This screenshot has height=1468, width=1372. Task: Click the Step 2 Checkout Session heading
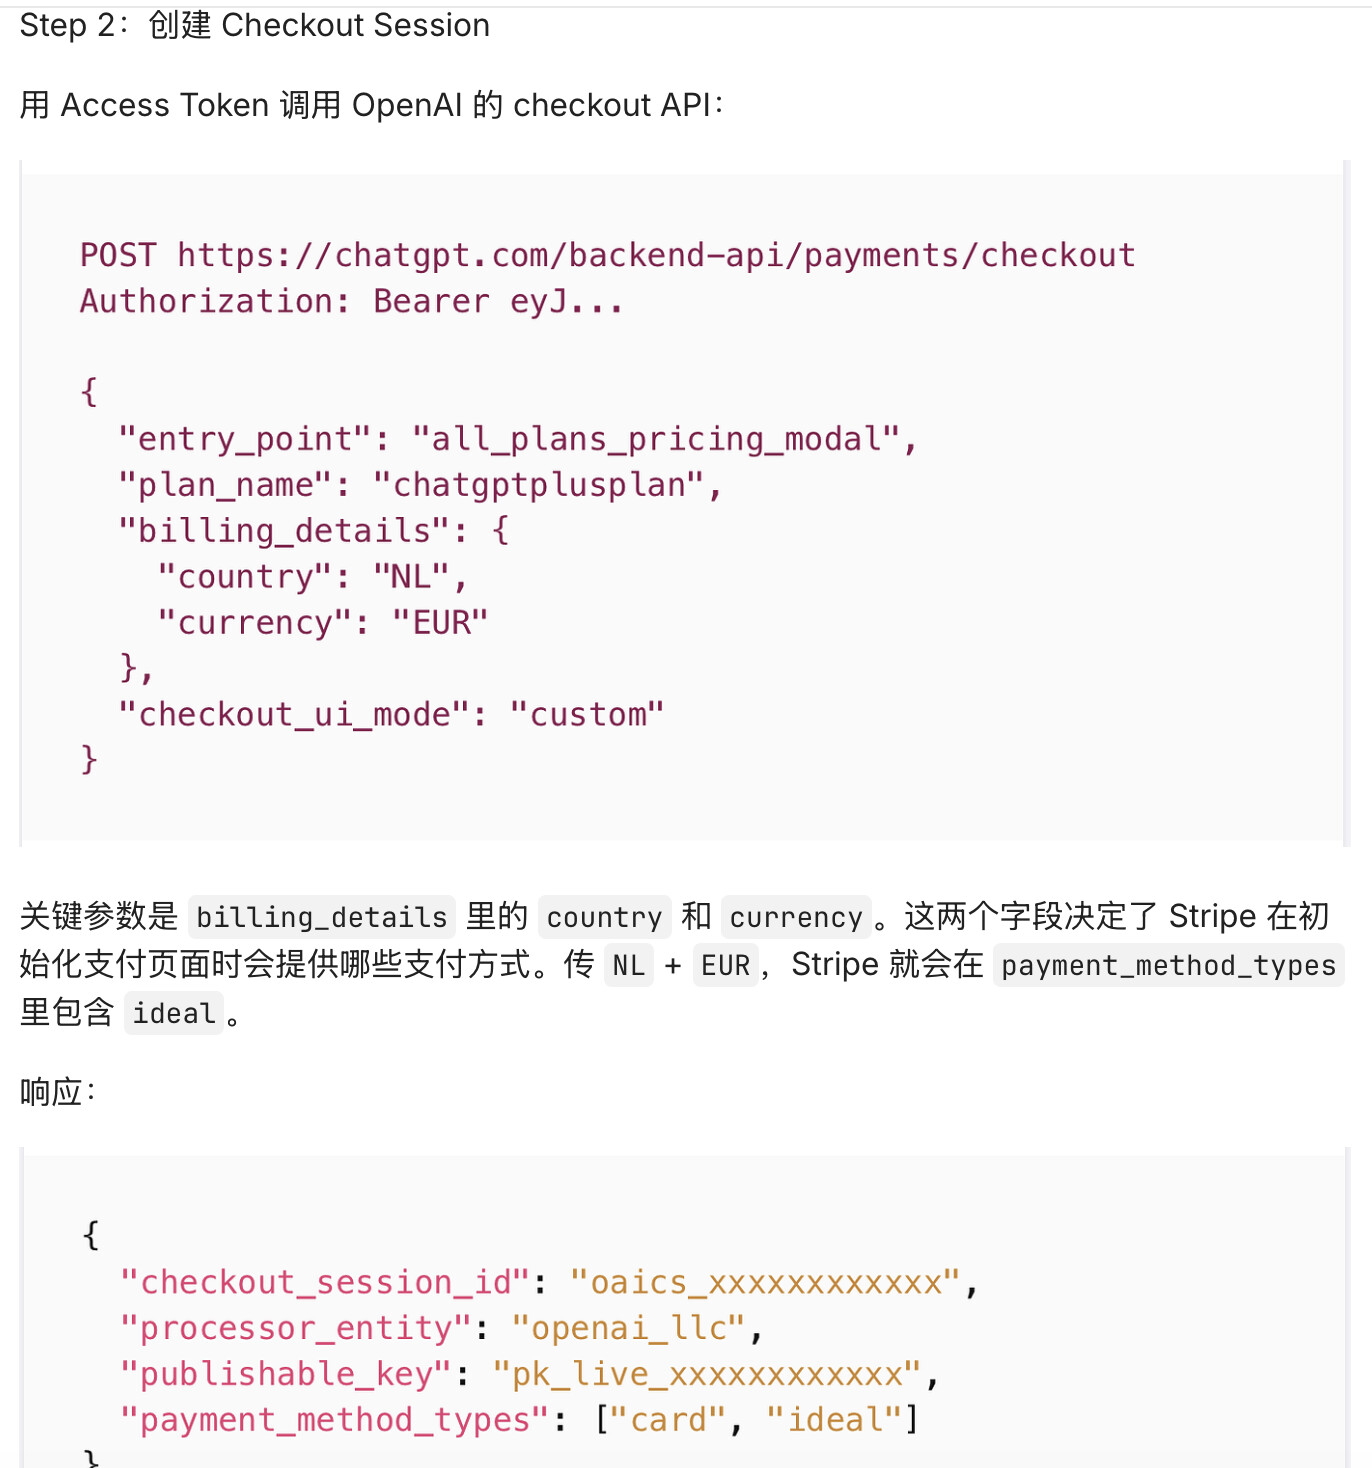pyautogui.click(x=255, y=25)
